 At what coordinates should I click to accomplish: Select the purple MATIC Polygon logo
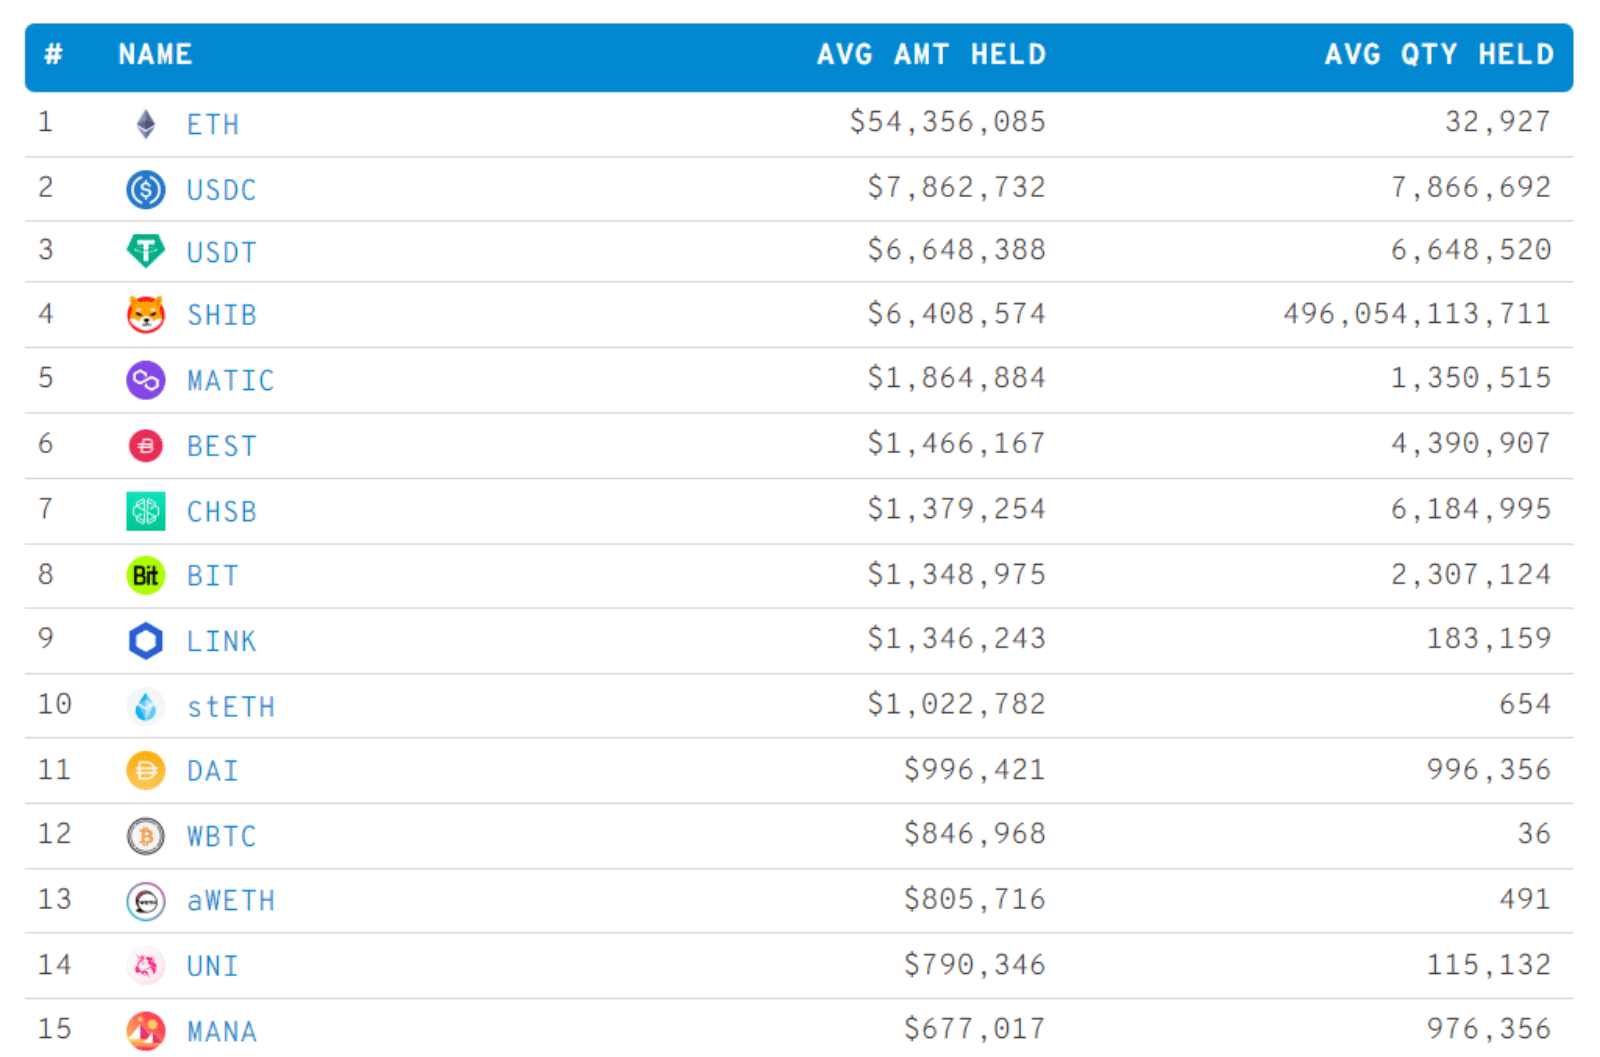146,378
